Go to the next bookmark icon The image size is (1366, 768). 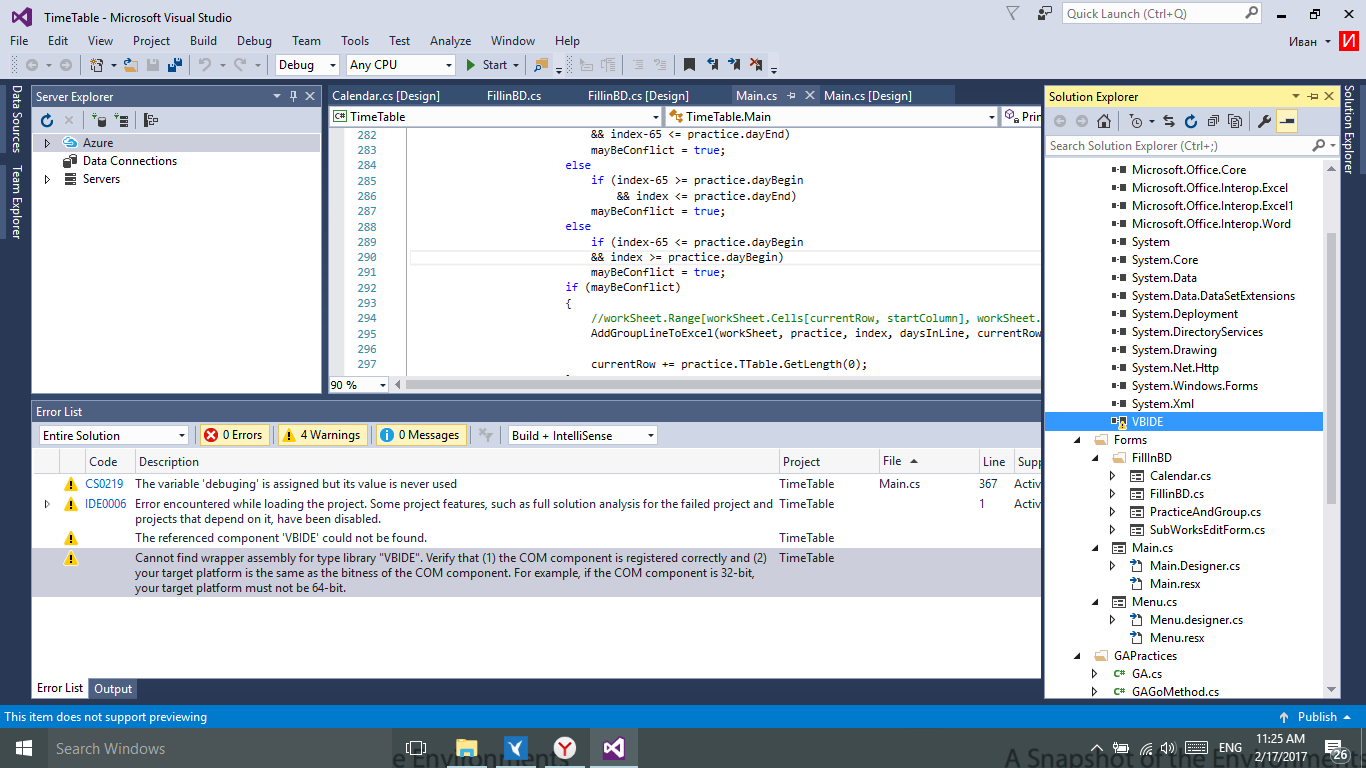point(734,65)
